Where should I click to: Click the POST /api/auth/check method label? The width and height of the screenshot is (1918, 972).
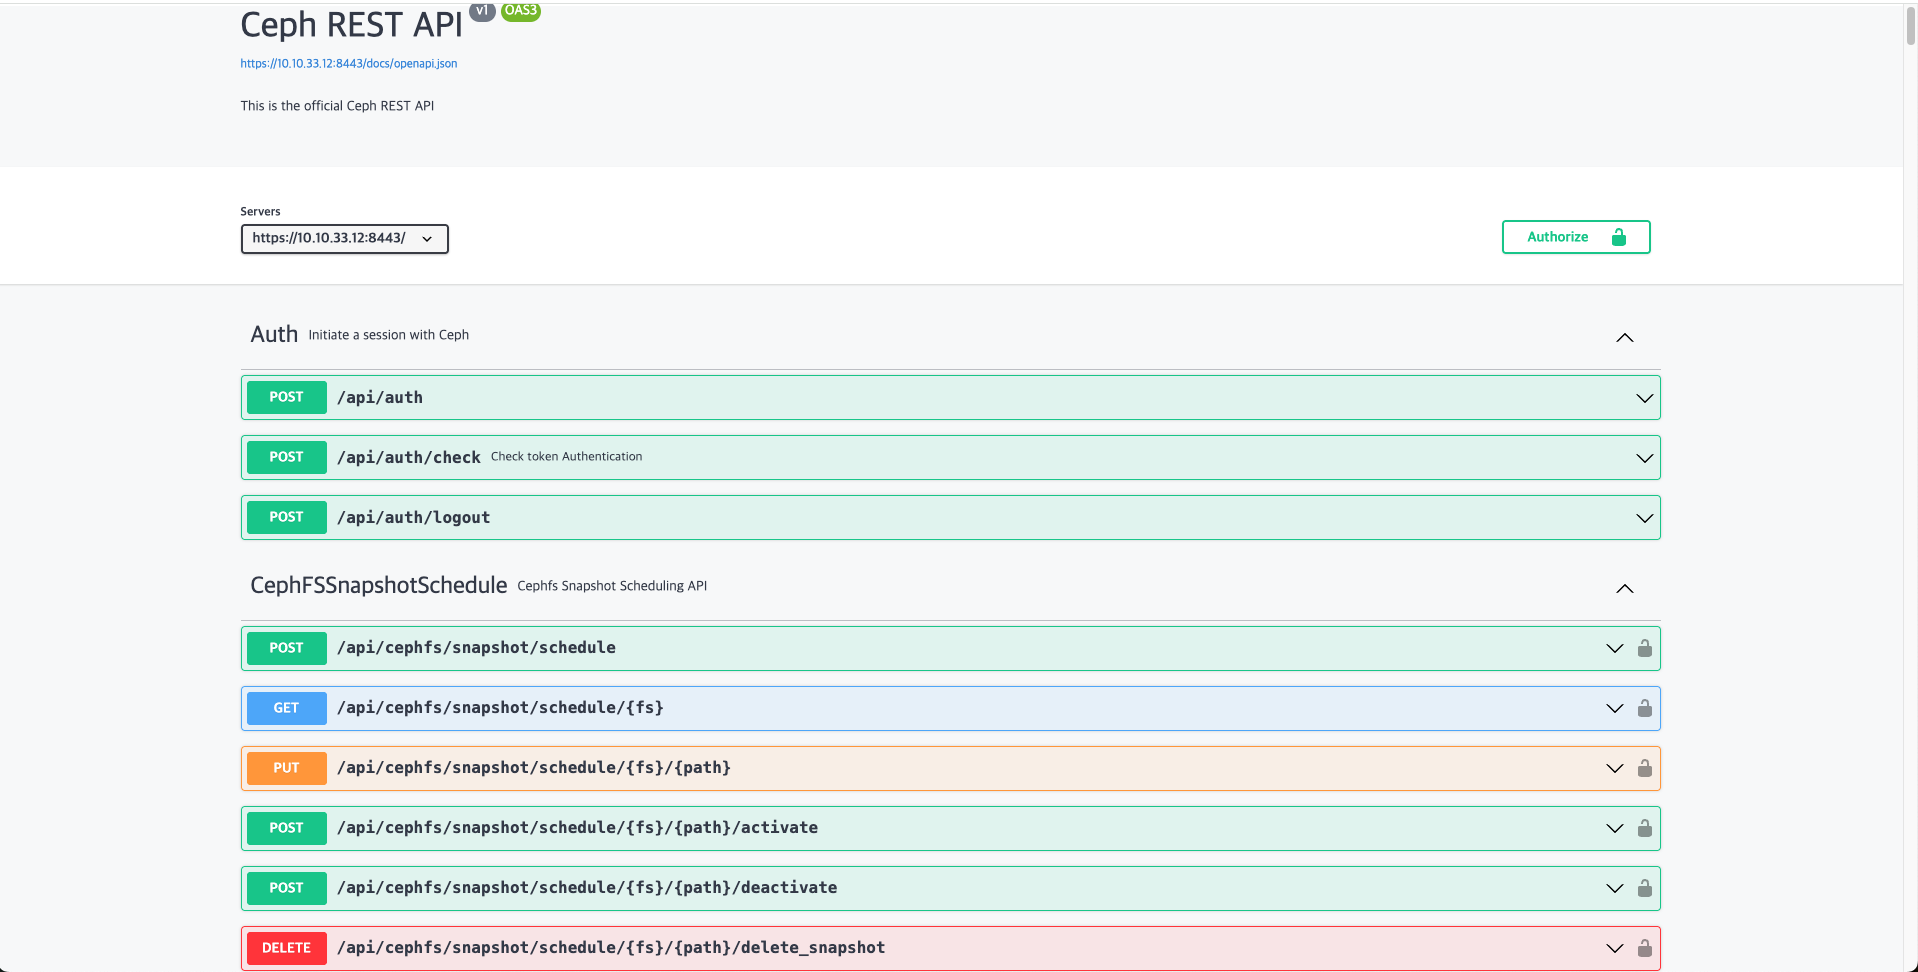pyautogui.click(x=286, y=457)
